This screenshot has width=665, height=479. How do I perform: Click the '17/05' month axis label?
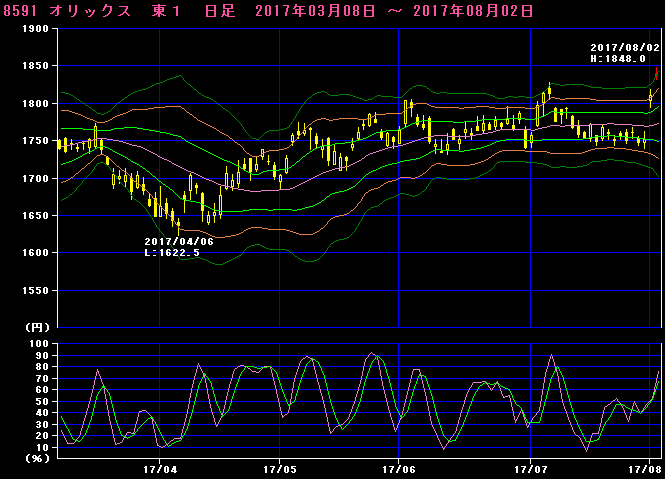point(279,469)
